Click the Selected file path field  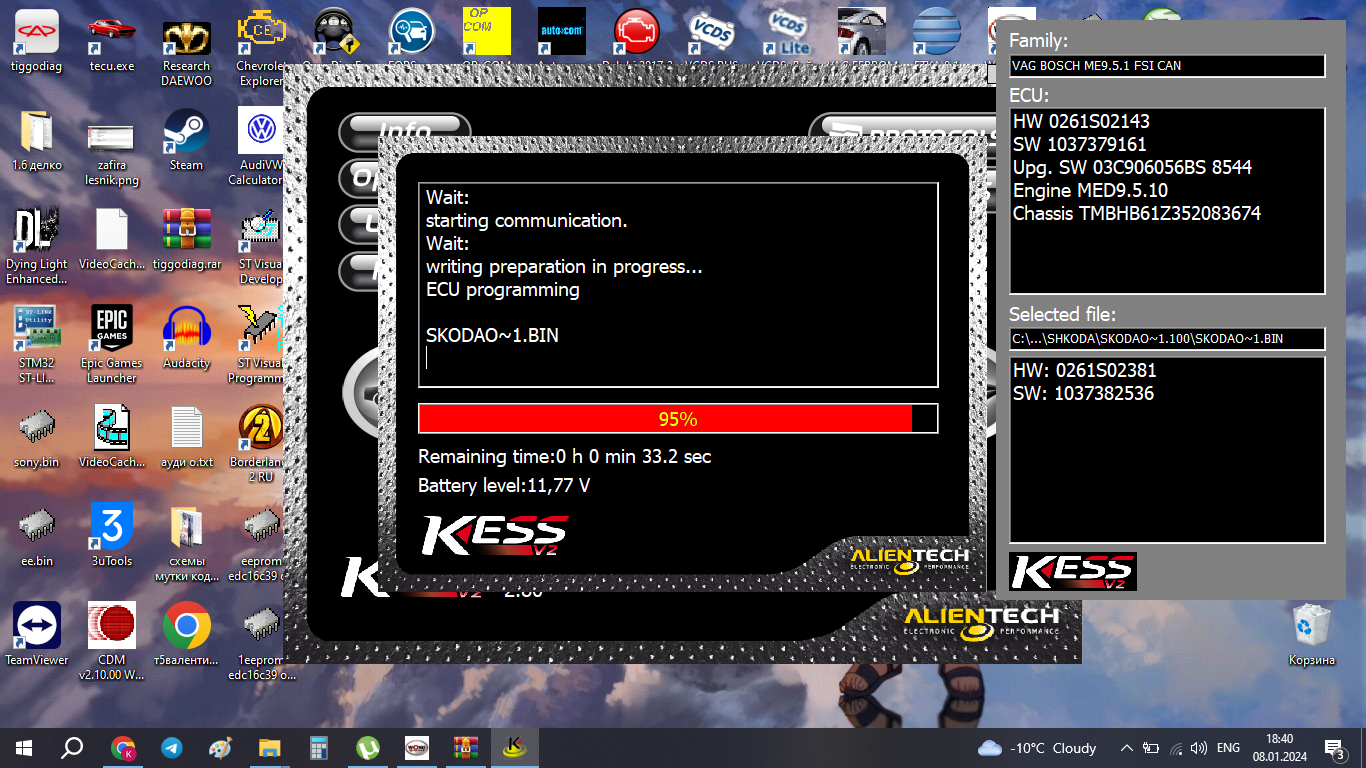(x=1167, y=339)
